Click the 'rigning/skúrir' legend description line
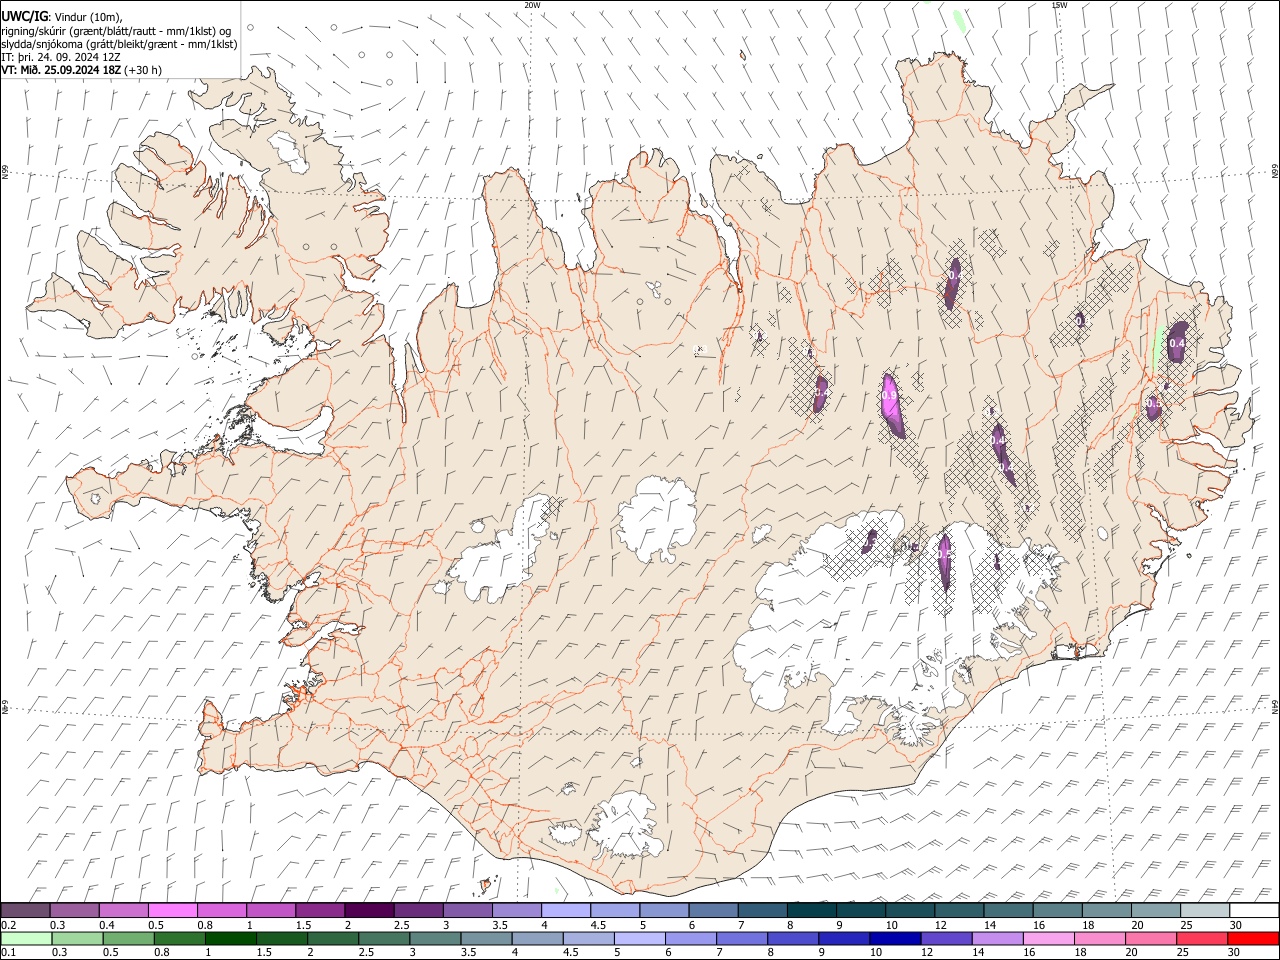Viewport: 1280px width, 960px height. point(116,31)
